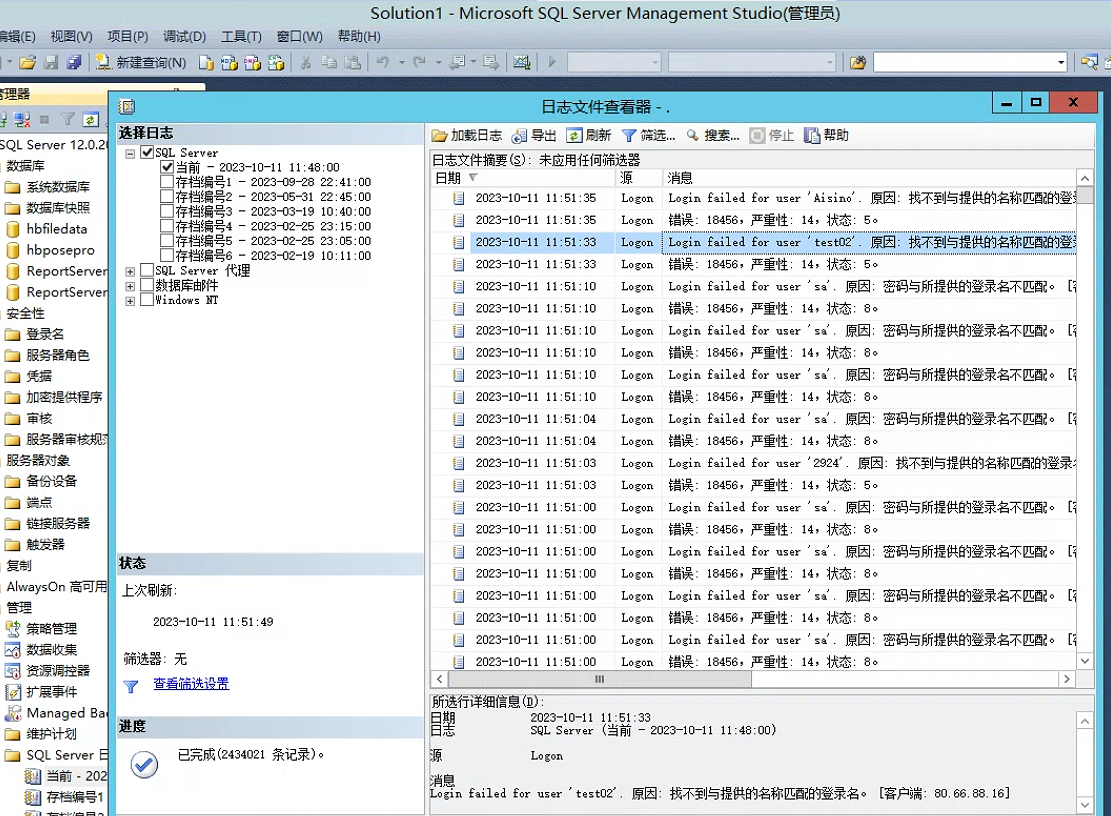The image size is (1111, 816).
Task: Sort by the 日期 column header
Action: pyautogui.click(x=448, y=178)
